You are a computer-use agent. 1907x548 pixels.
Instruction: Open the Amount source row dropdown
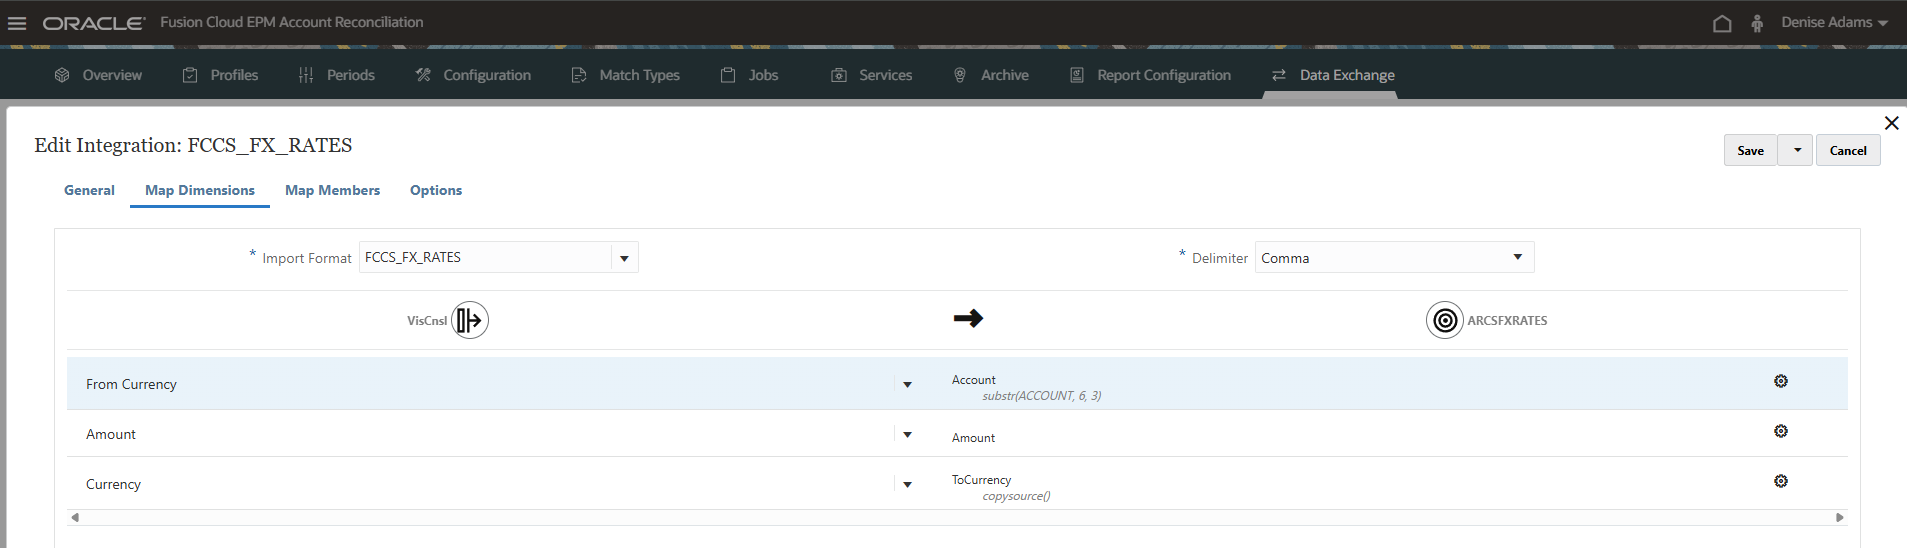(x=907, y=434)
